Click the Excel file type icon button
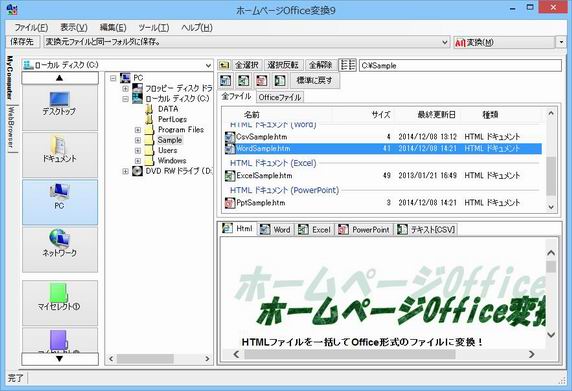The width and height of the screenshot is (572, 391). (243, 81)
